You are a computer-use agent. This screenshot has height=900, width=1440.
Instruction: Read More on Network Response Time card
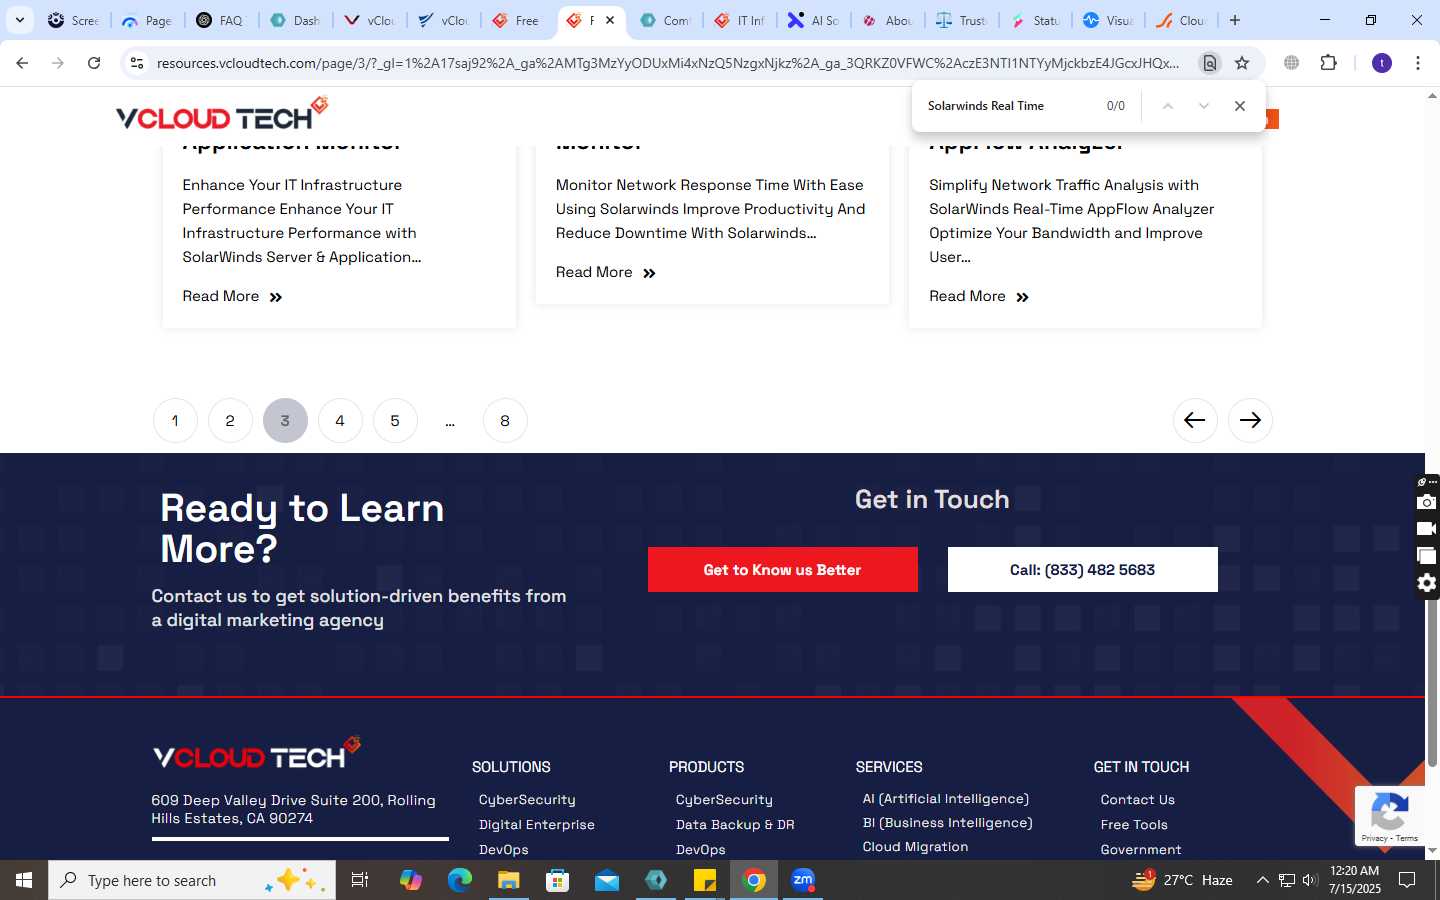point(606,272)
